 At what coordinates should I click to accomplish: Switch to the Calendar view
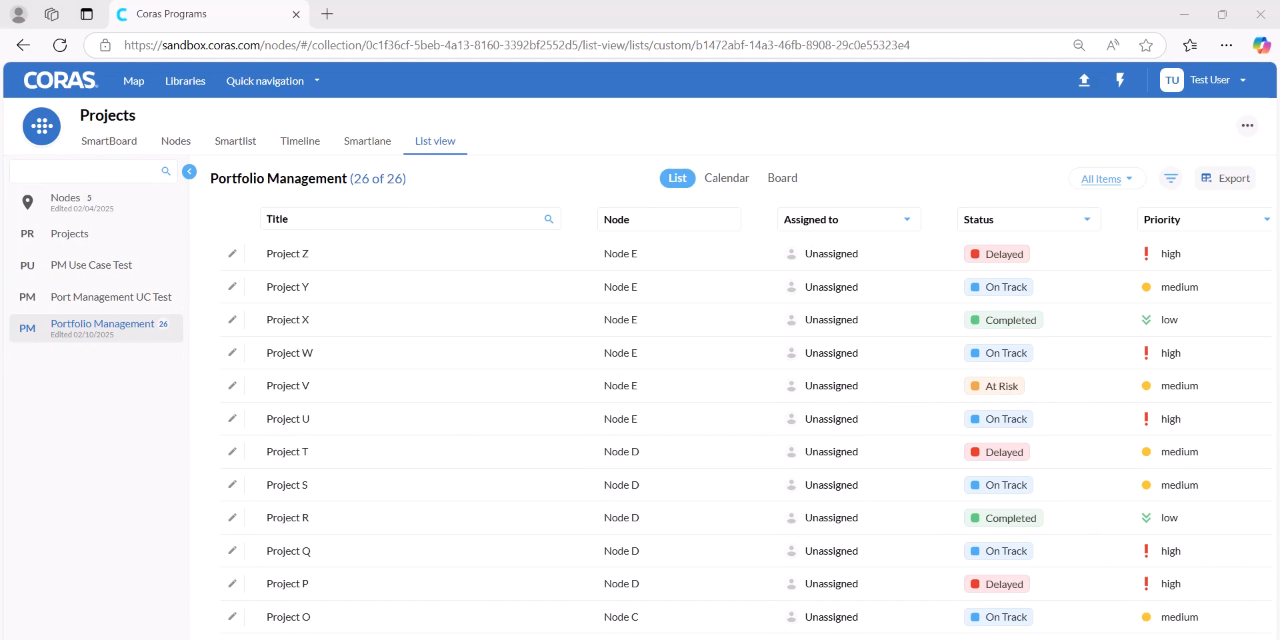click(727, 178)
